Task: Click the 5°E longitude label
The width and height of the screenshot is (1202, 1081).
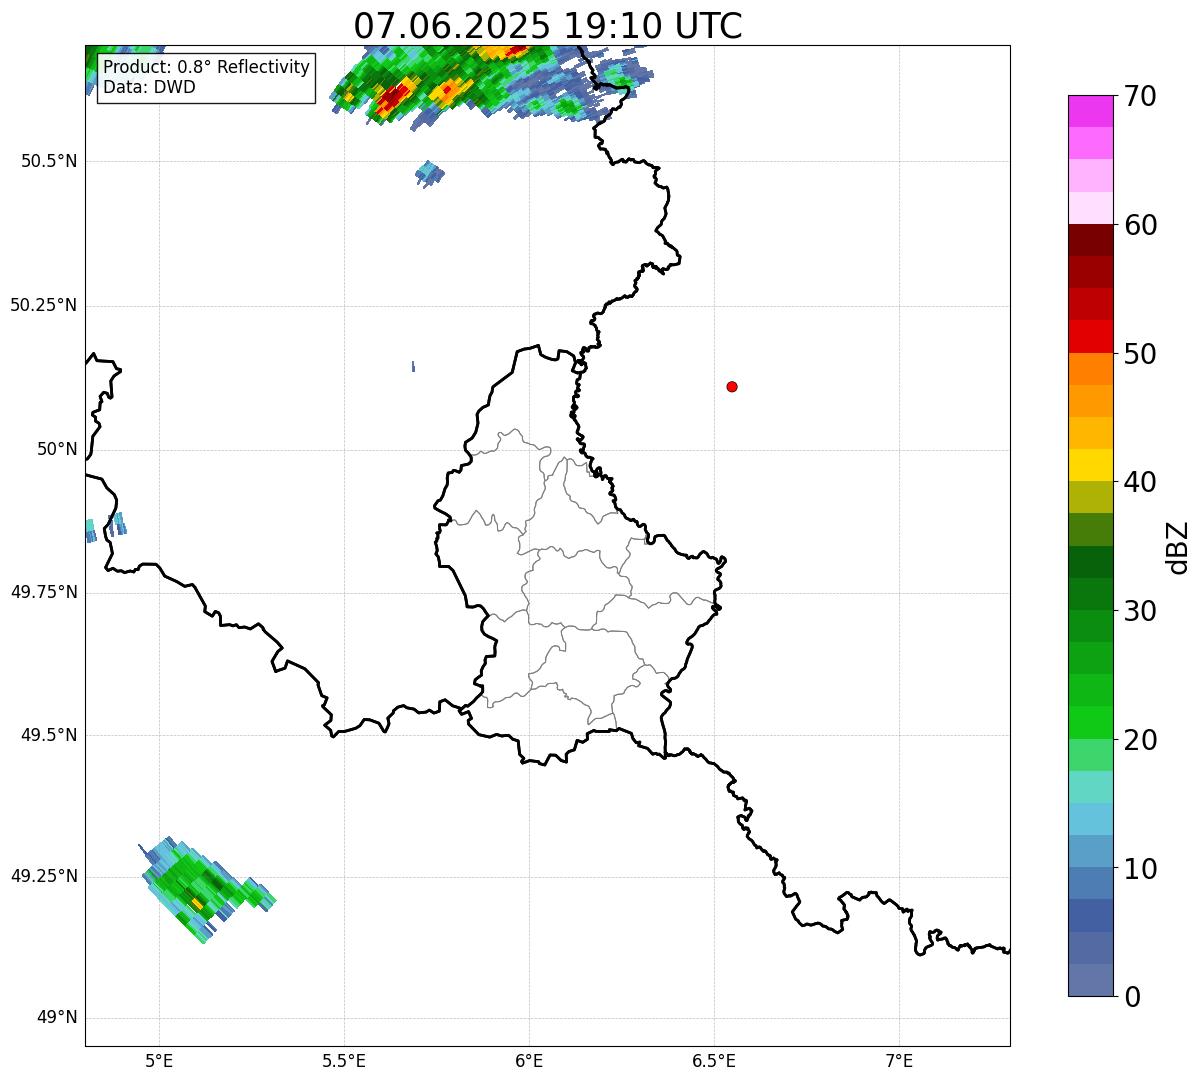Action: pyautogui.click(x=159, y=1060)
